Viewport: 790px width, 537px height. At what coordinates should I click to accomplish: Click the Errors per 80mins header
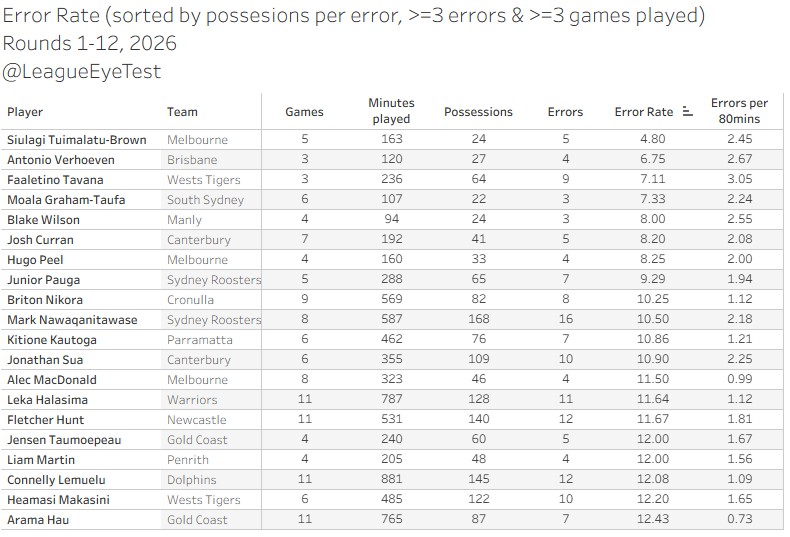pyautogui.click(x=739, y=111)
